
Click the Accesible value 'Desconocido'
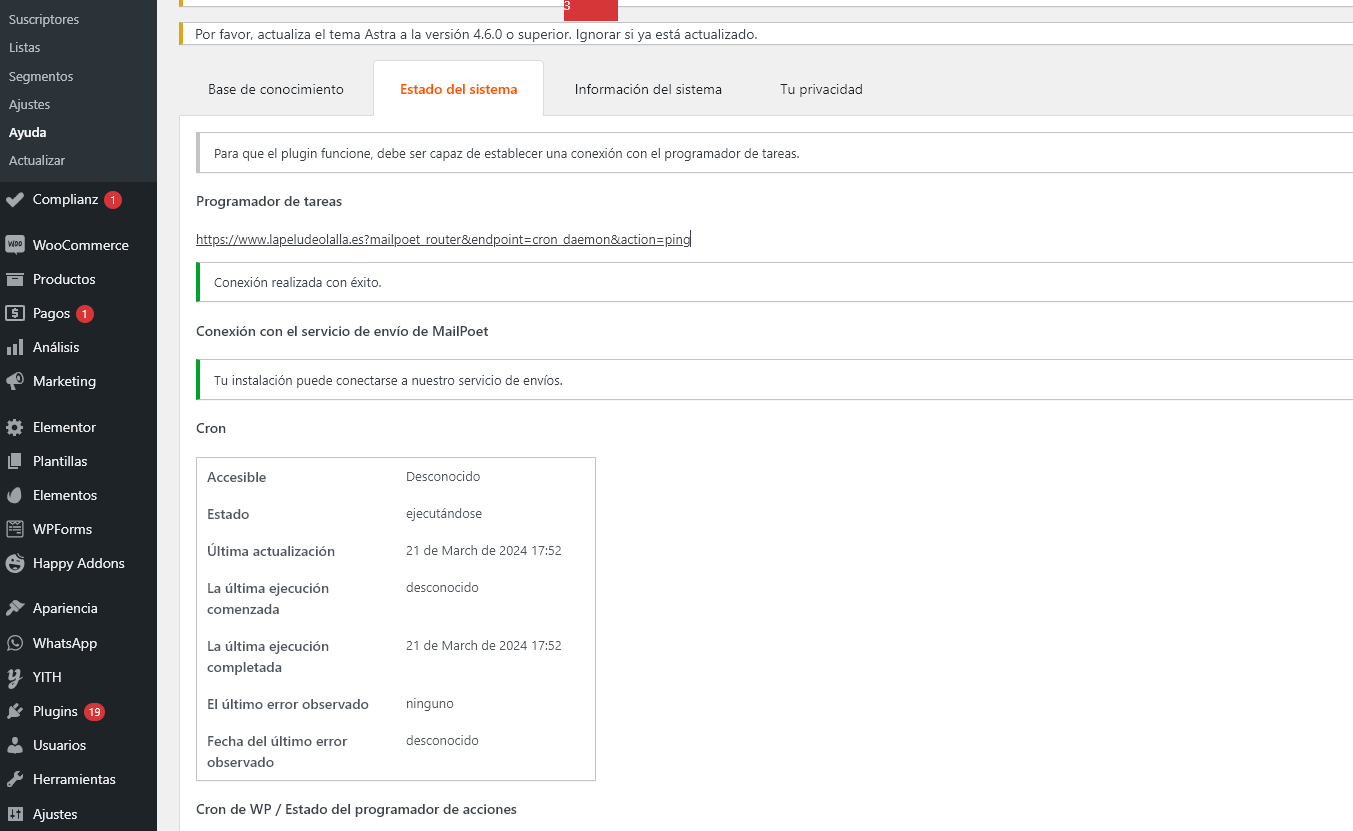[443, 476]
